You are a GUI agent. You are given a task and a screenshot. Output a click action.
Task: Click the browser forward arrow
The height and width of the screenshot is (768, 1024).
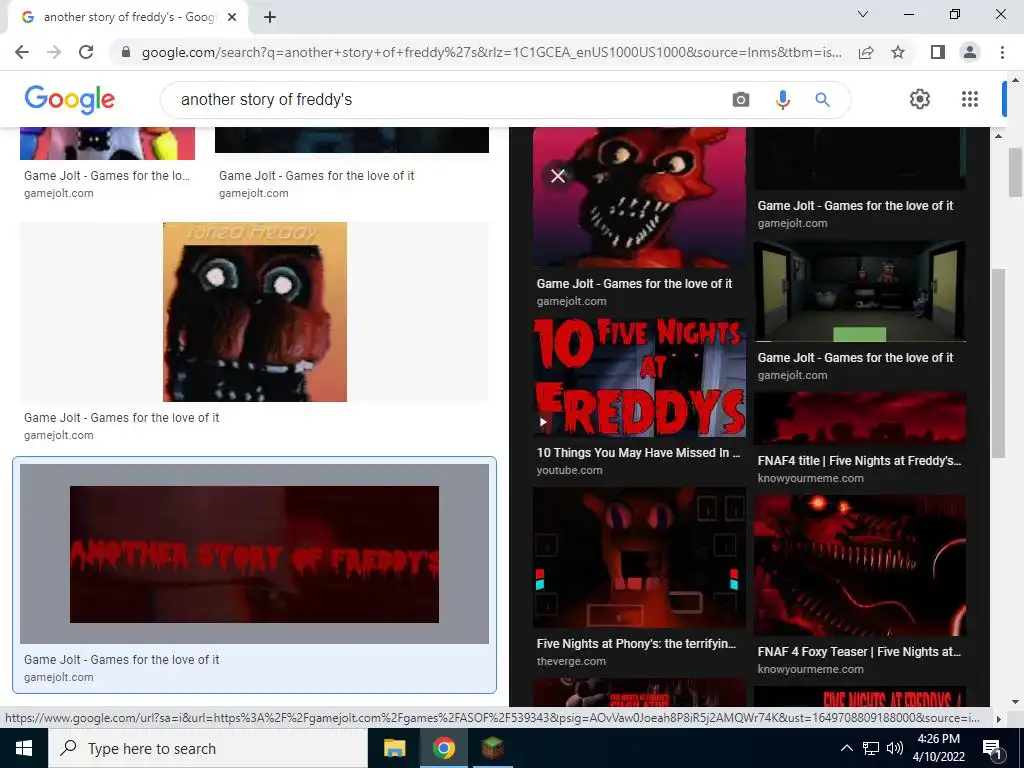pyautogui.click(x=54, y=52)
